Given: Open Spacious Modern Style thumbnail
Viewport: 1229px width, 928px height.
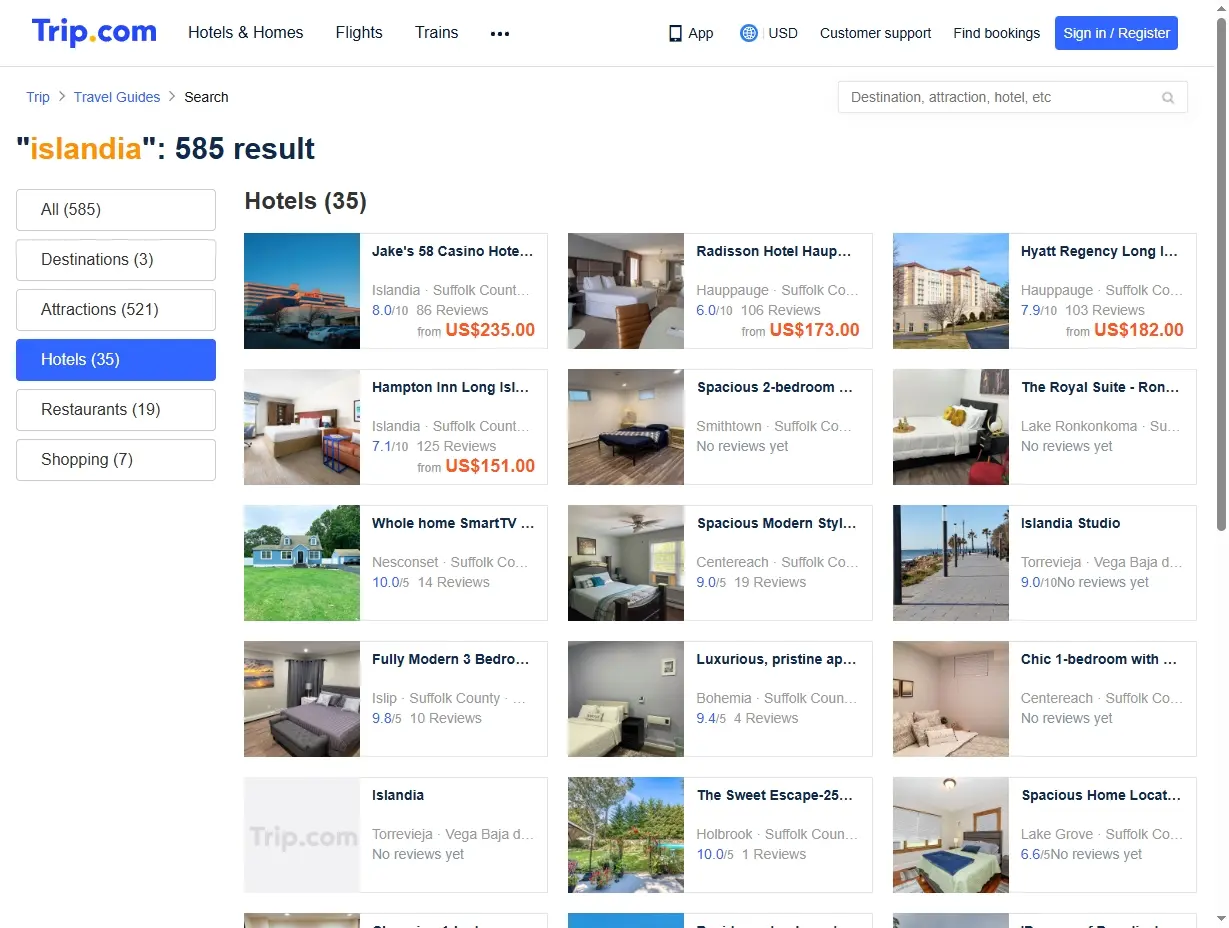Looking at the screenshot, I should 626,563.
